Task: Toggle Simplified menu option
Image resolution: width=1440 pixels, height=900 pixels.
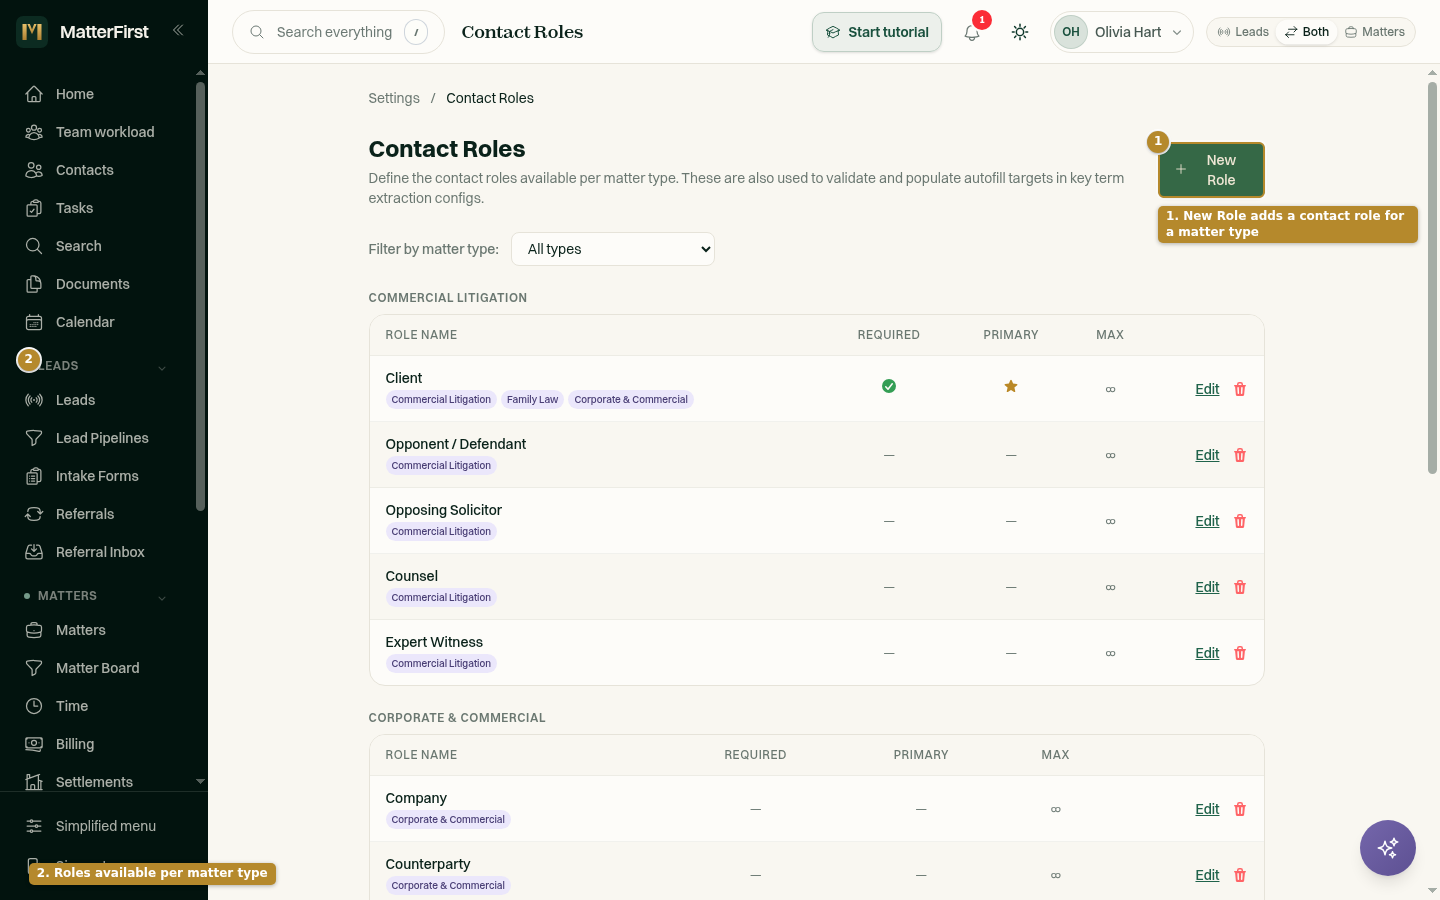Action: pyautogui.click(x=104, y=826)
